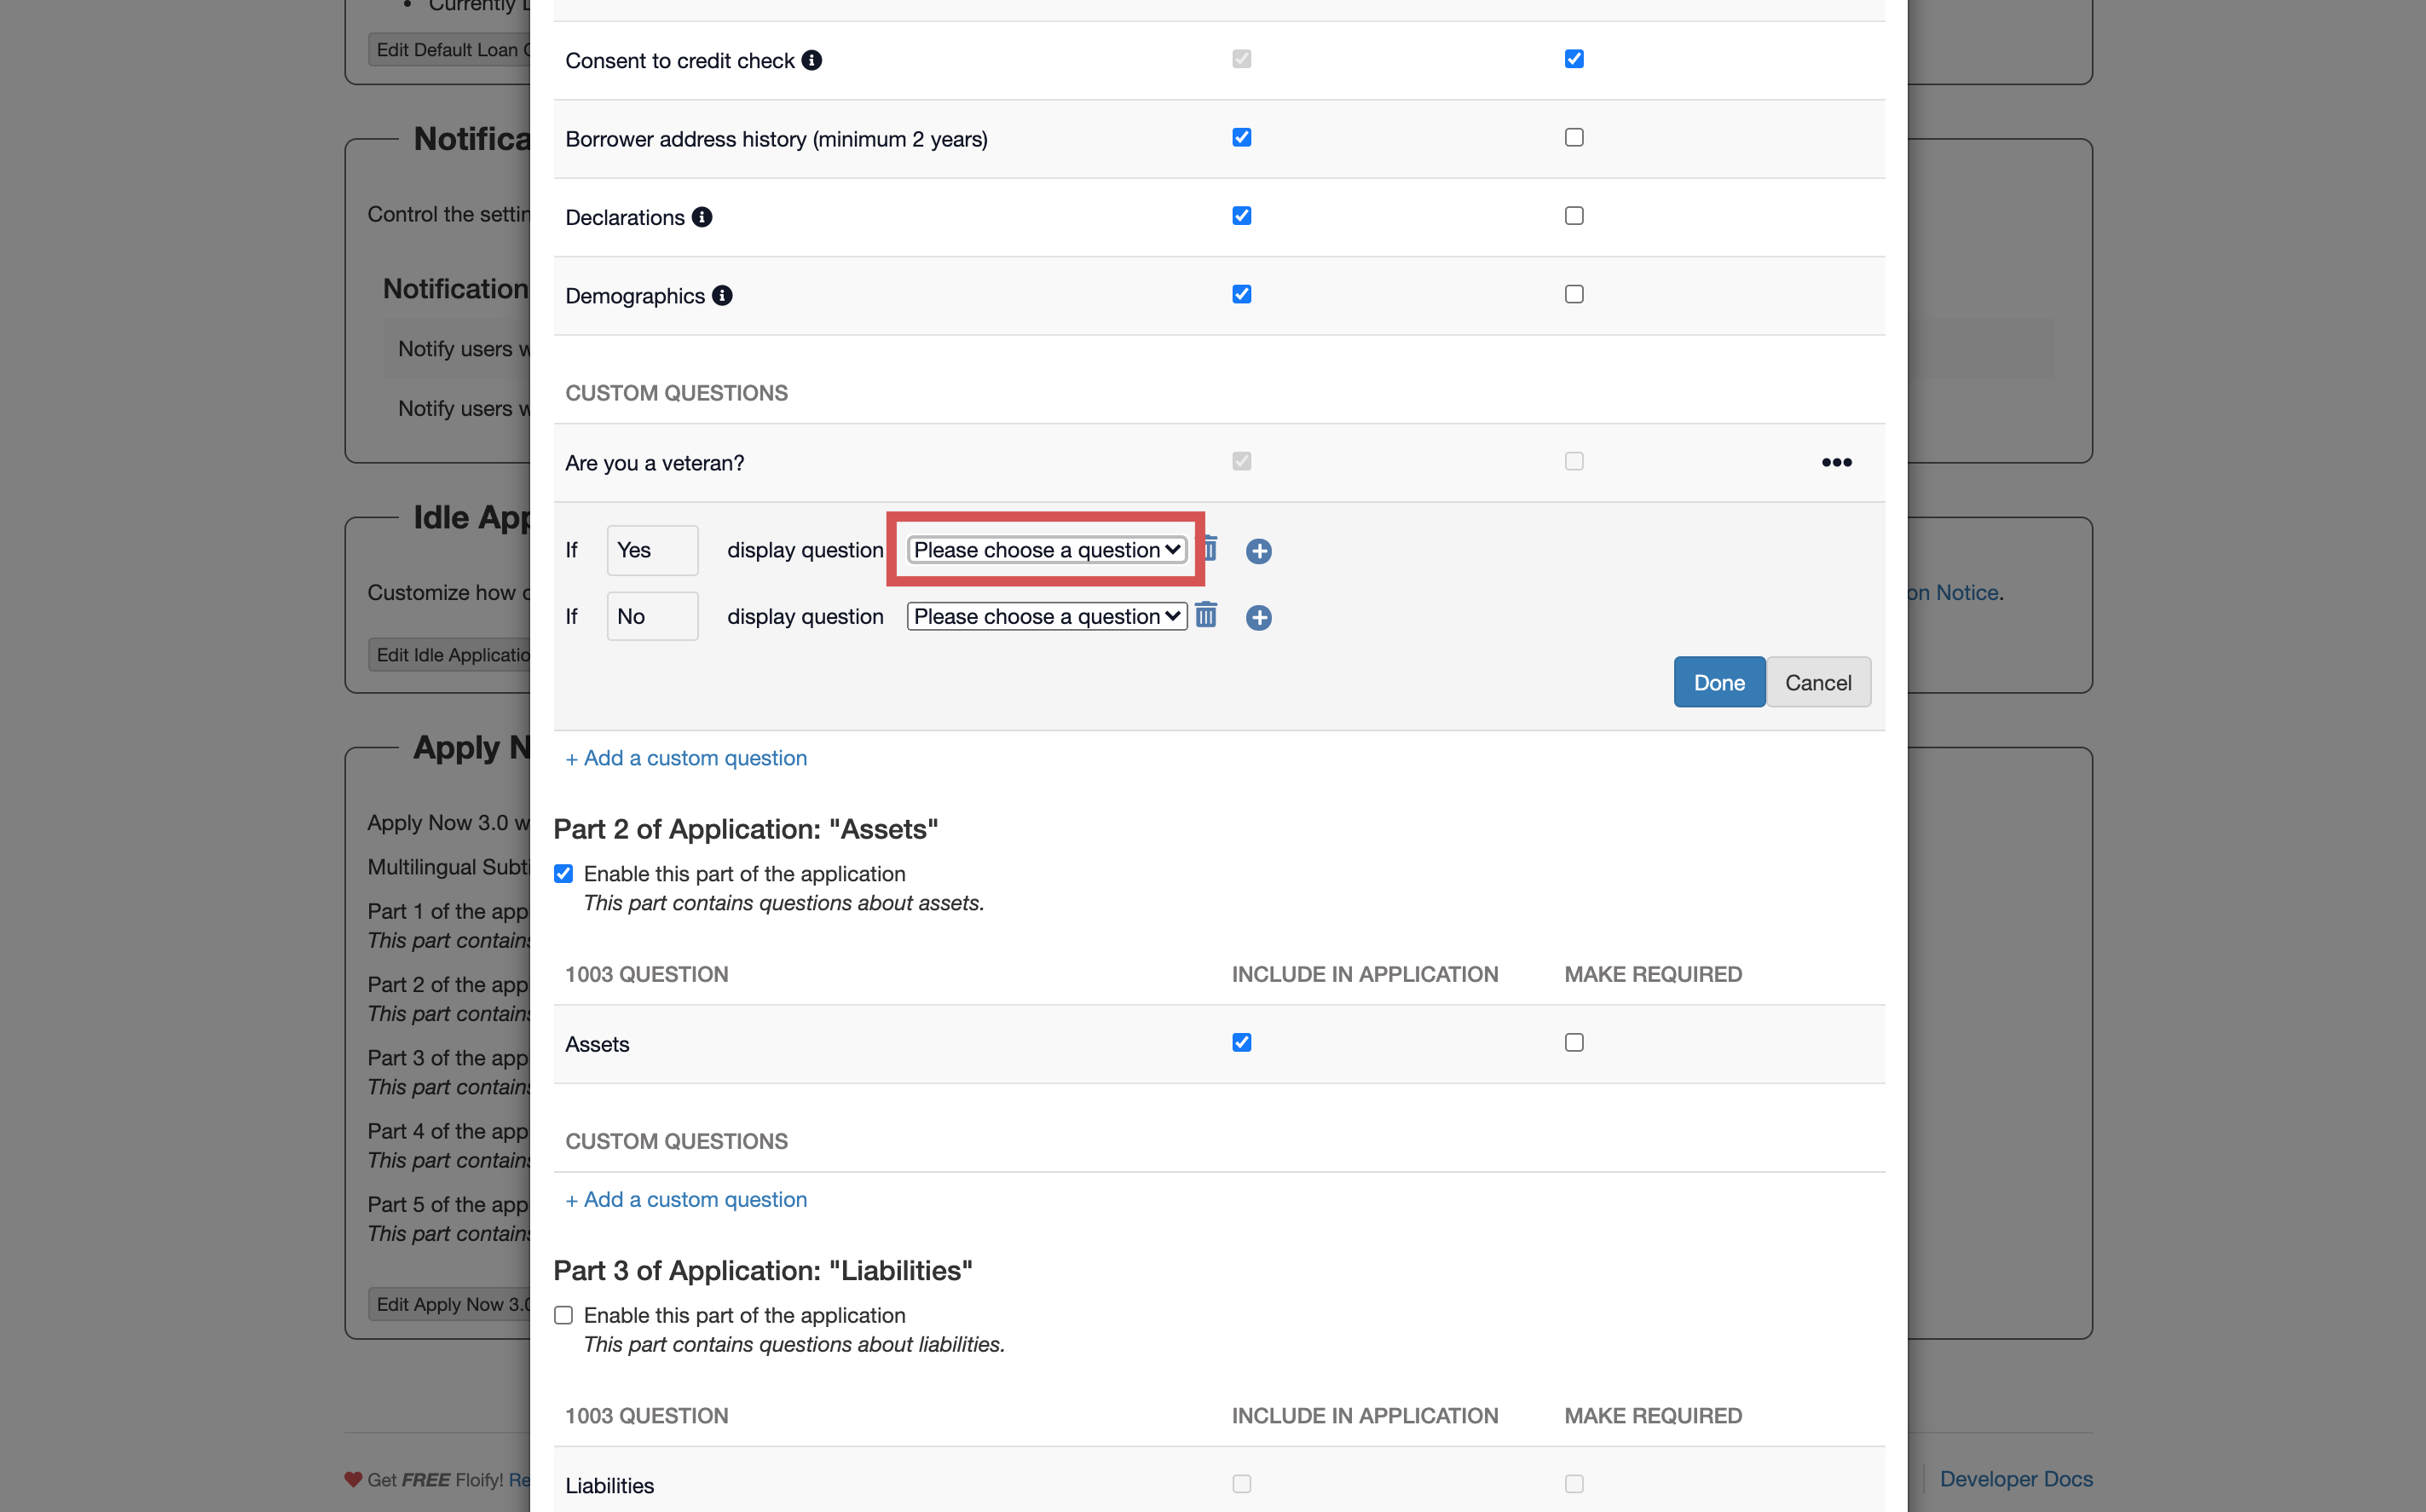Cancel the conditional question editing
Screen dimensions: 2426x1512
(1817, 682)
